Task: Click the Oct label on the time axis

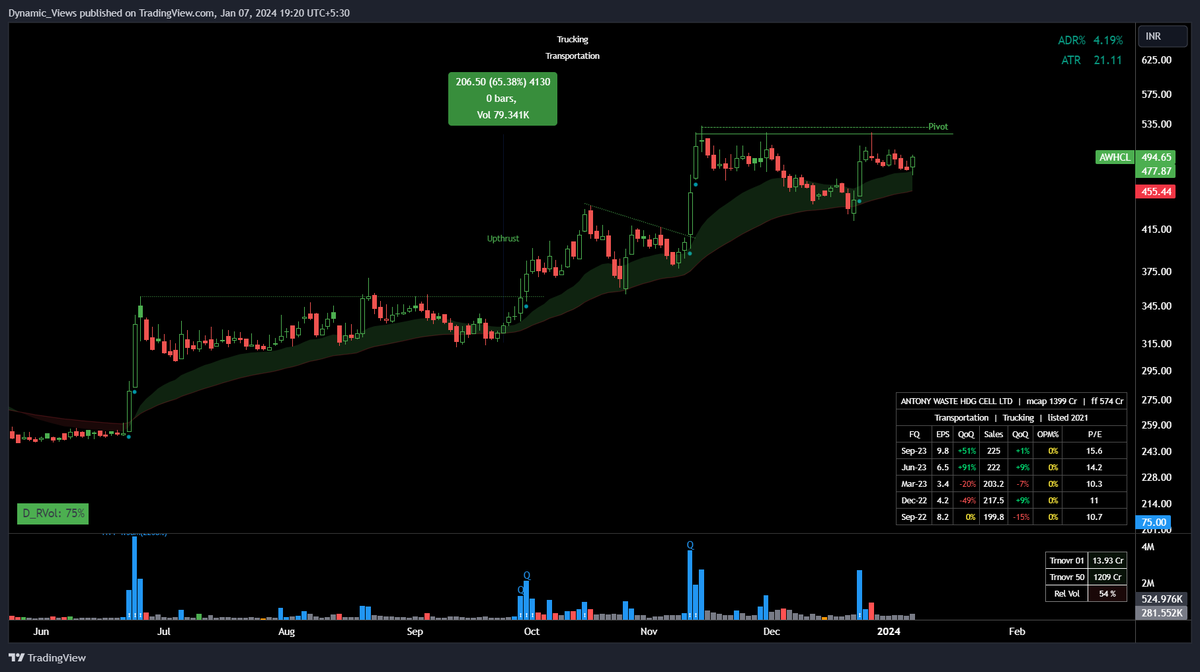Action: [x=532, y=632]
